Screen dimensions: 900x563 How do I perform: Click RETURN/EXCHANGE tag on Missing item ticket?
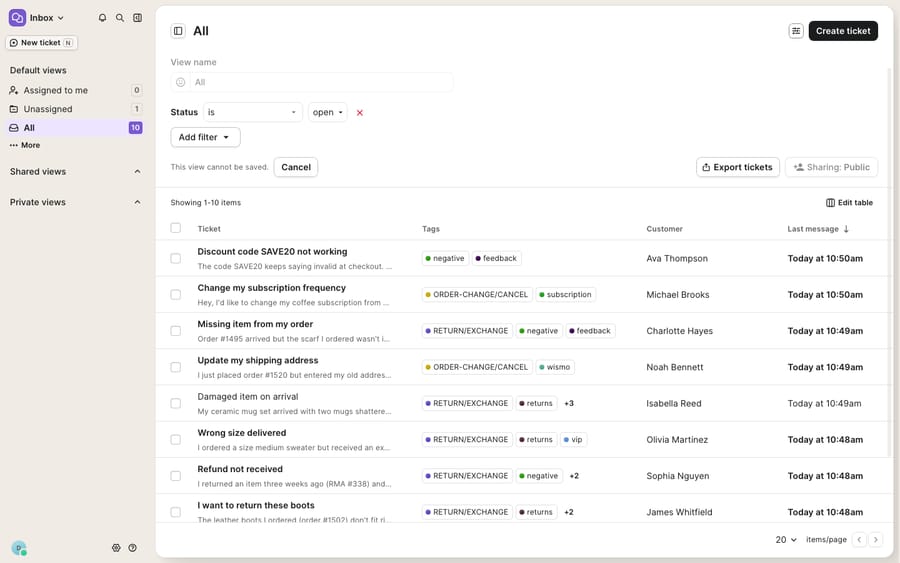[467, 331]
